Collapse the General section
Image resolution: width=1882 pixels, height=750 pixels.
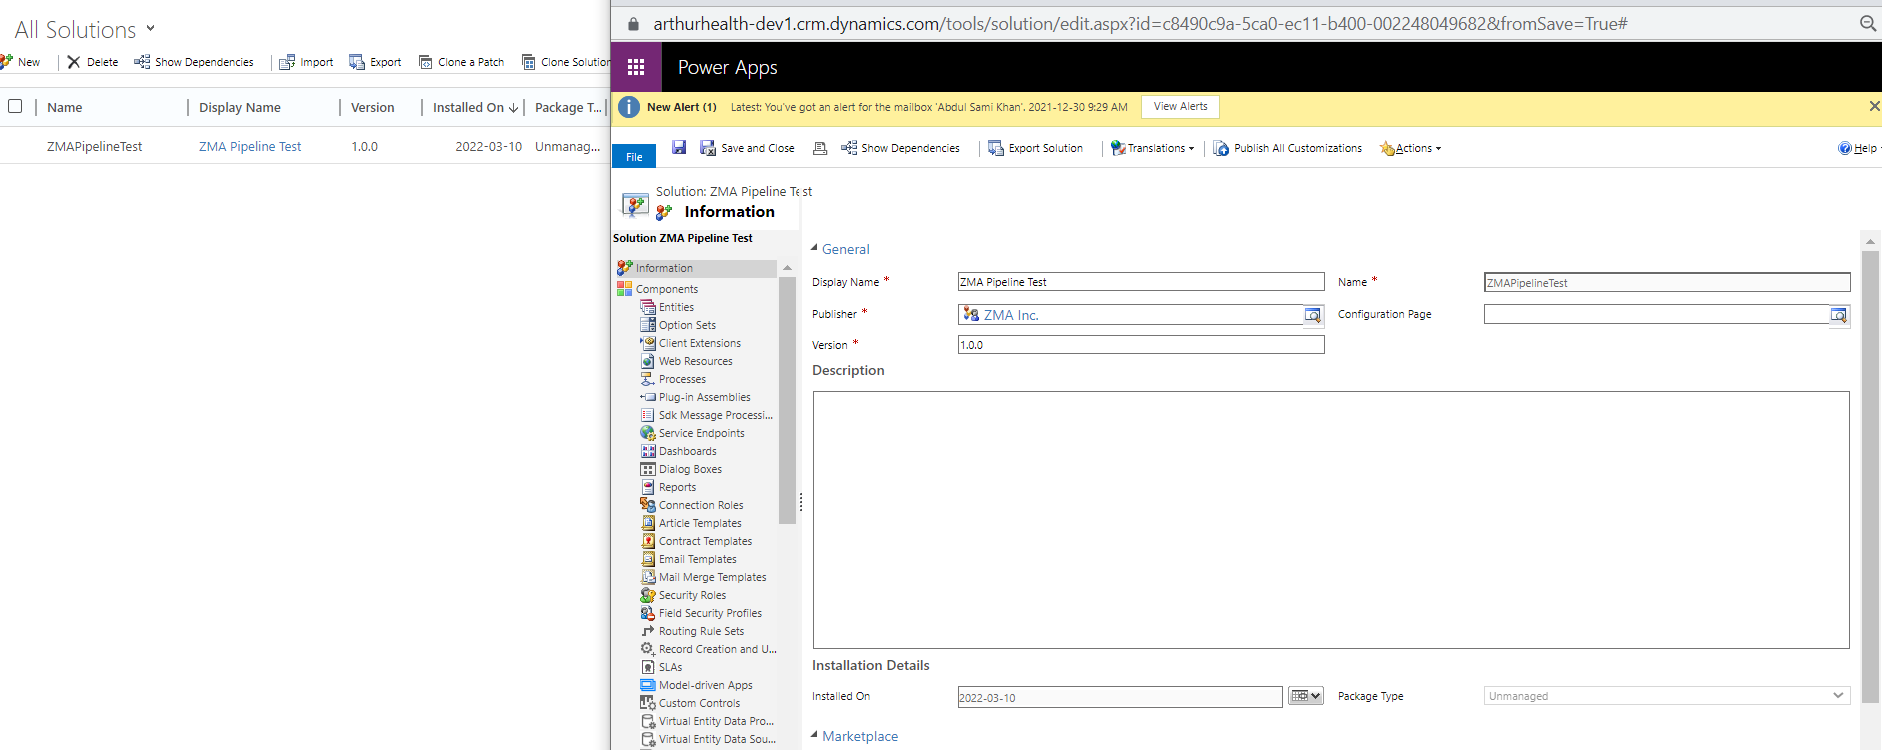tap(814, 248)
